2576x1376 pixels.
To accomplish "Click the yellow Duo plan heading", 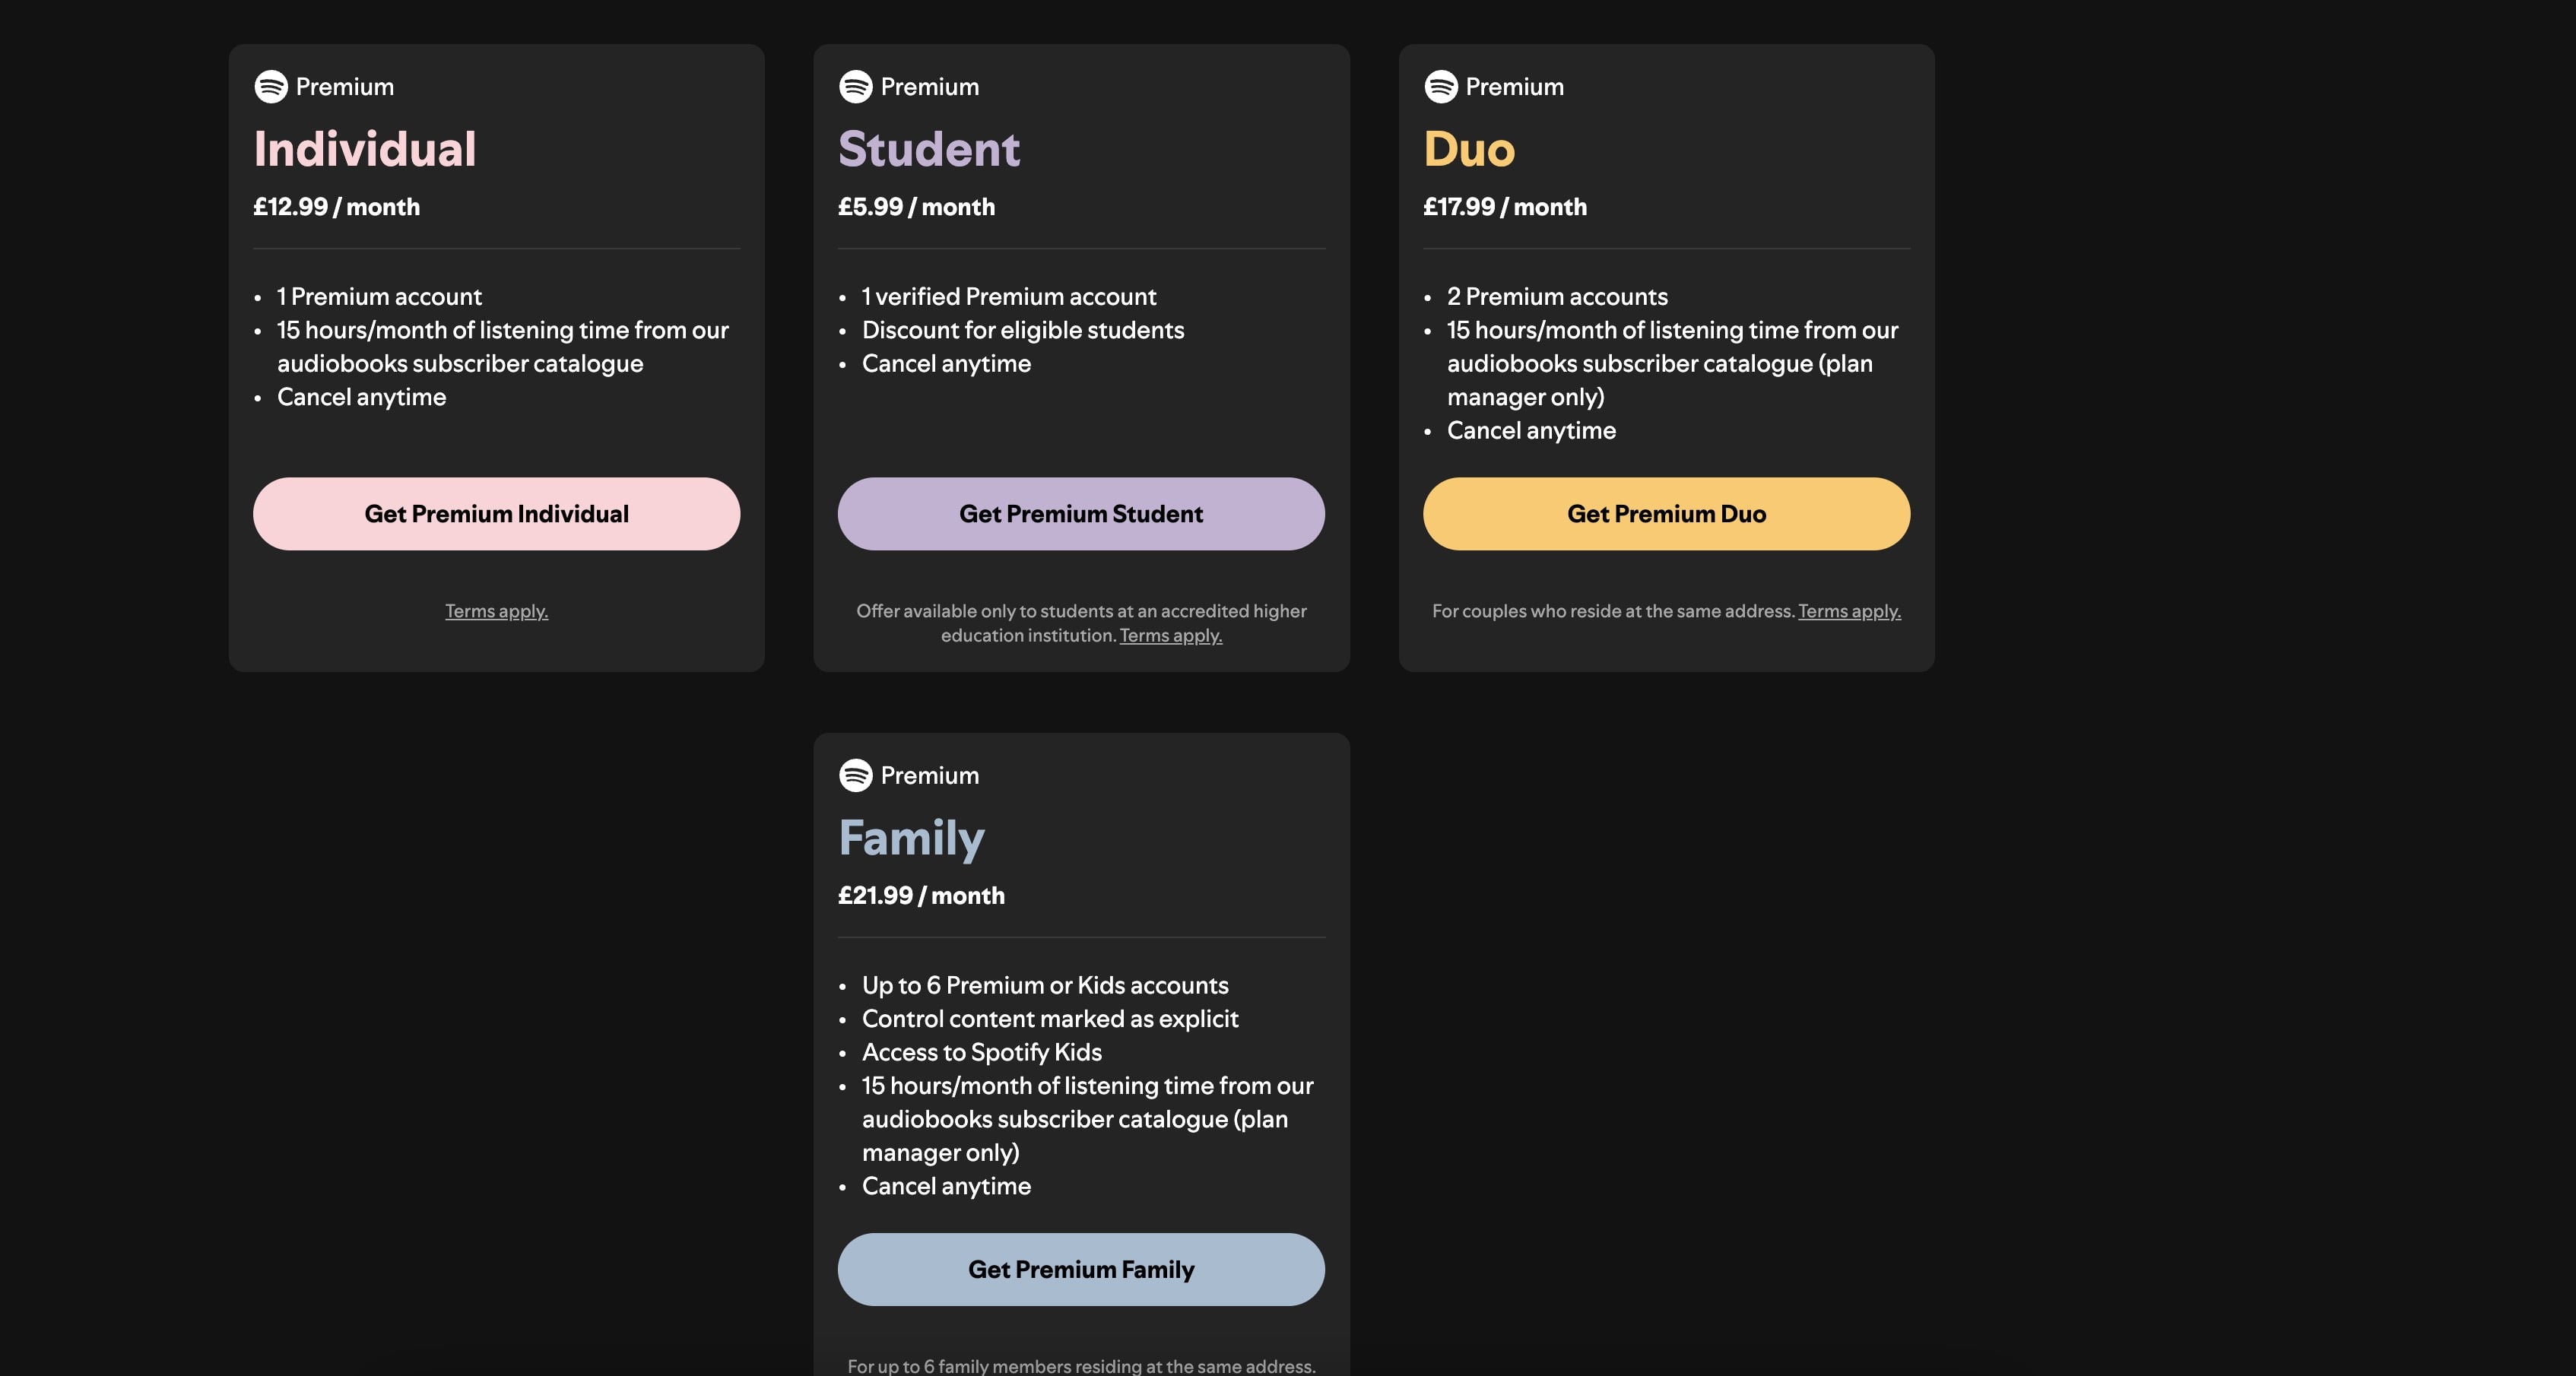I will coord(1469,149).
